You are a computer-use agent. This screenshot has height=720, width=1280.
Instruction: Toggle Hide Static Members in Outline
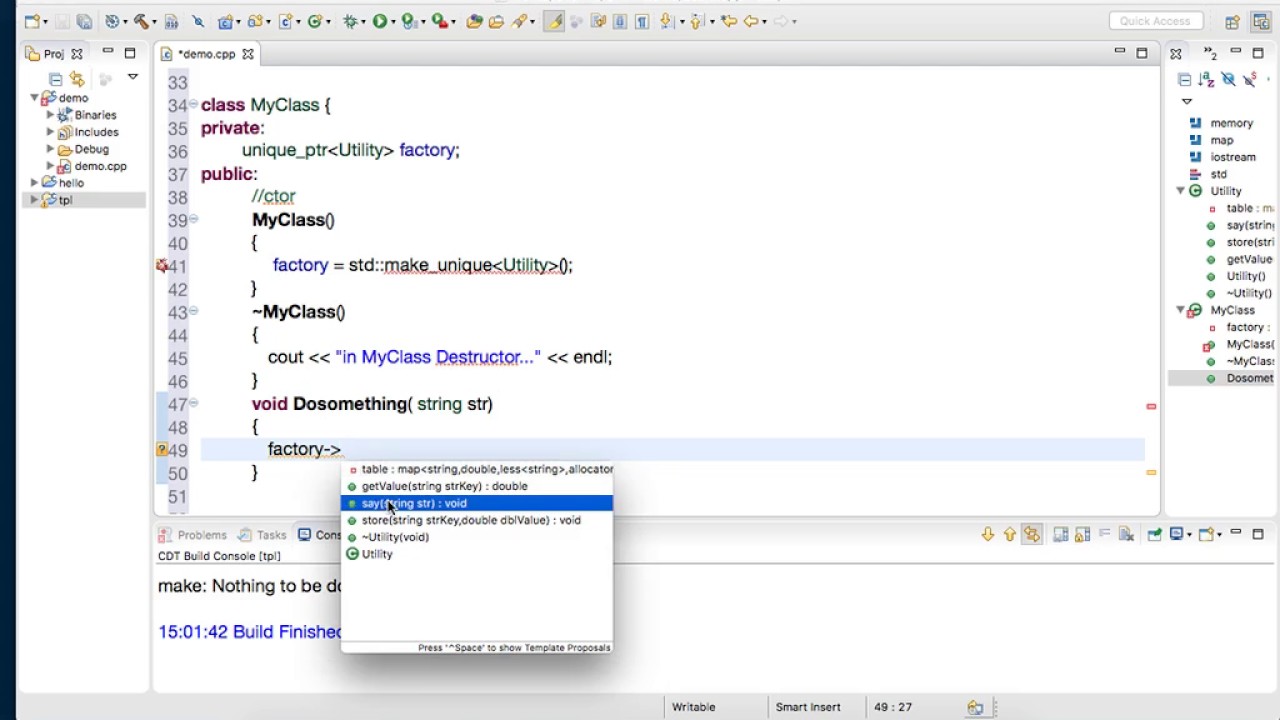[x=1250, y=79]
